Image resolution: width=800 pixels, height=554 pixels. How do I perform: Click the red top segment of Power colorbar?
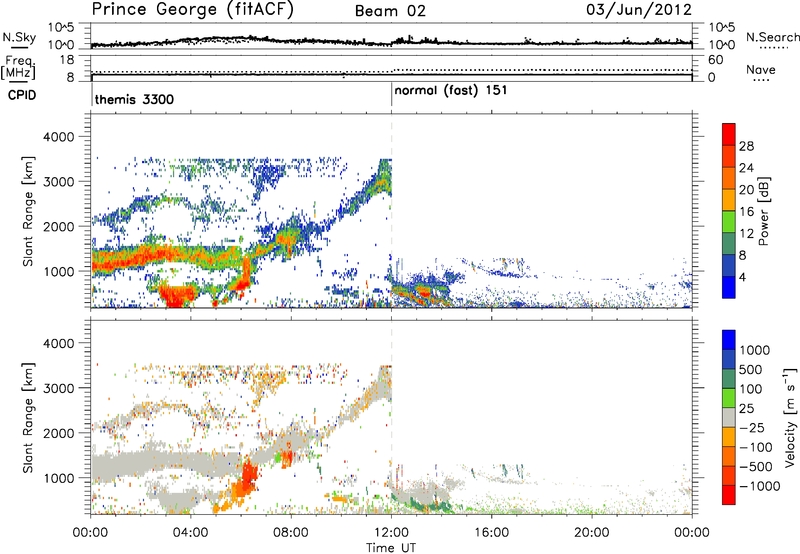(x=729, y=134)
